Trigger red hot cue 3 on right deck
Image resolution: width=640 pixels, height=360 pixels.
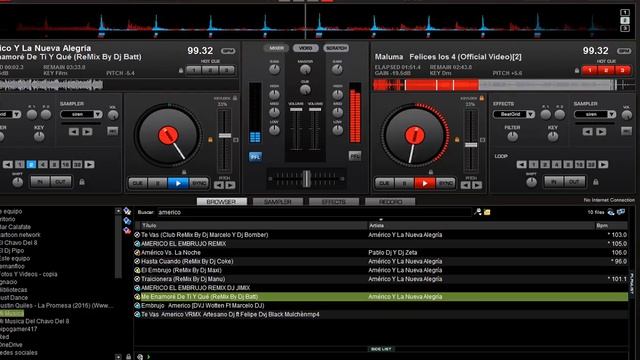point(622,70)
